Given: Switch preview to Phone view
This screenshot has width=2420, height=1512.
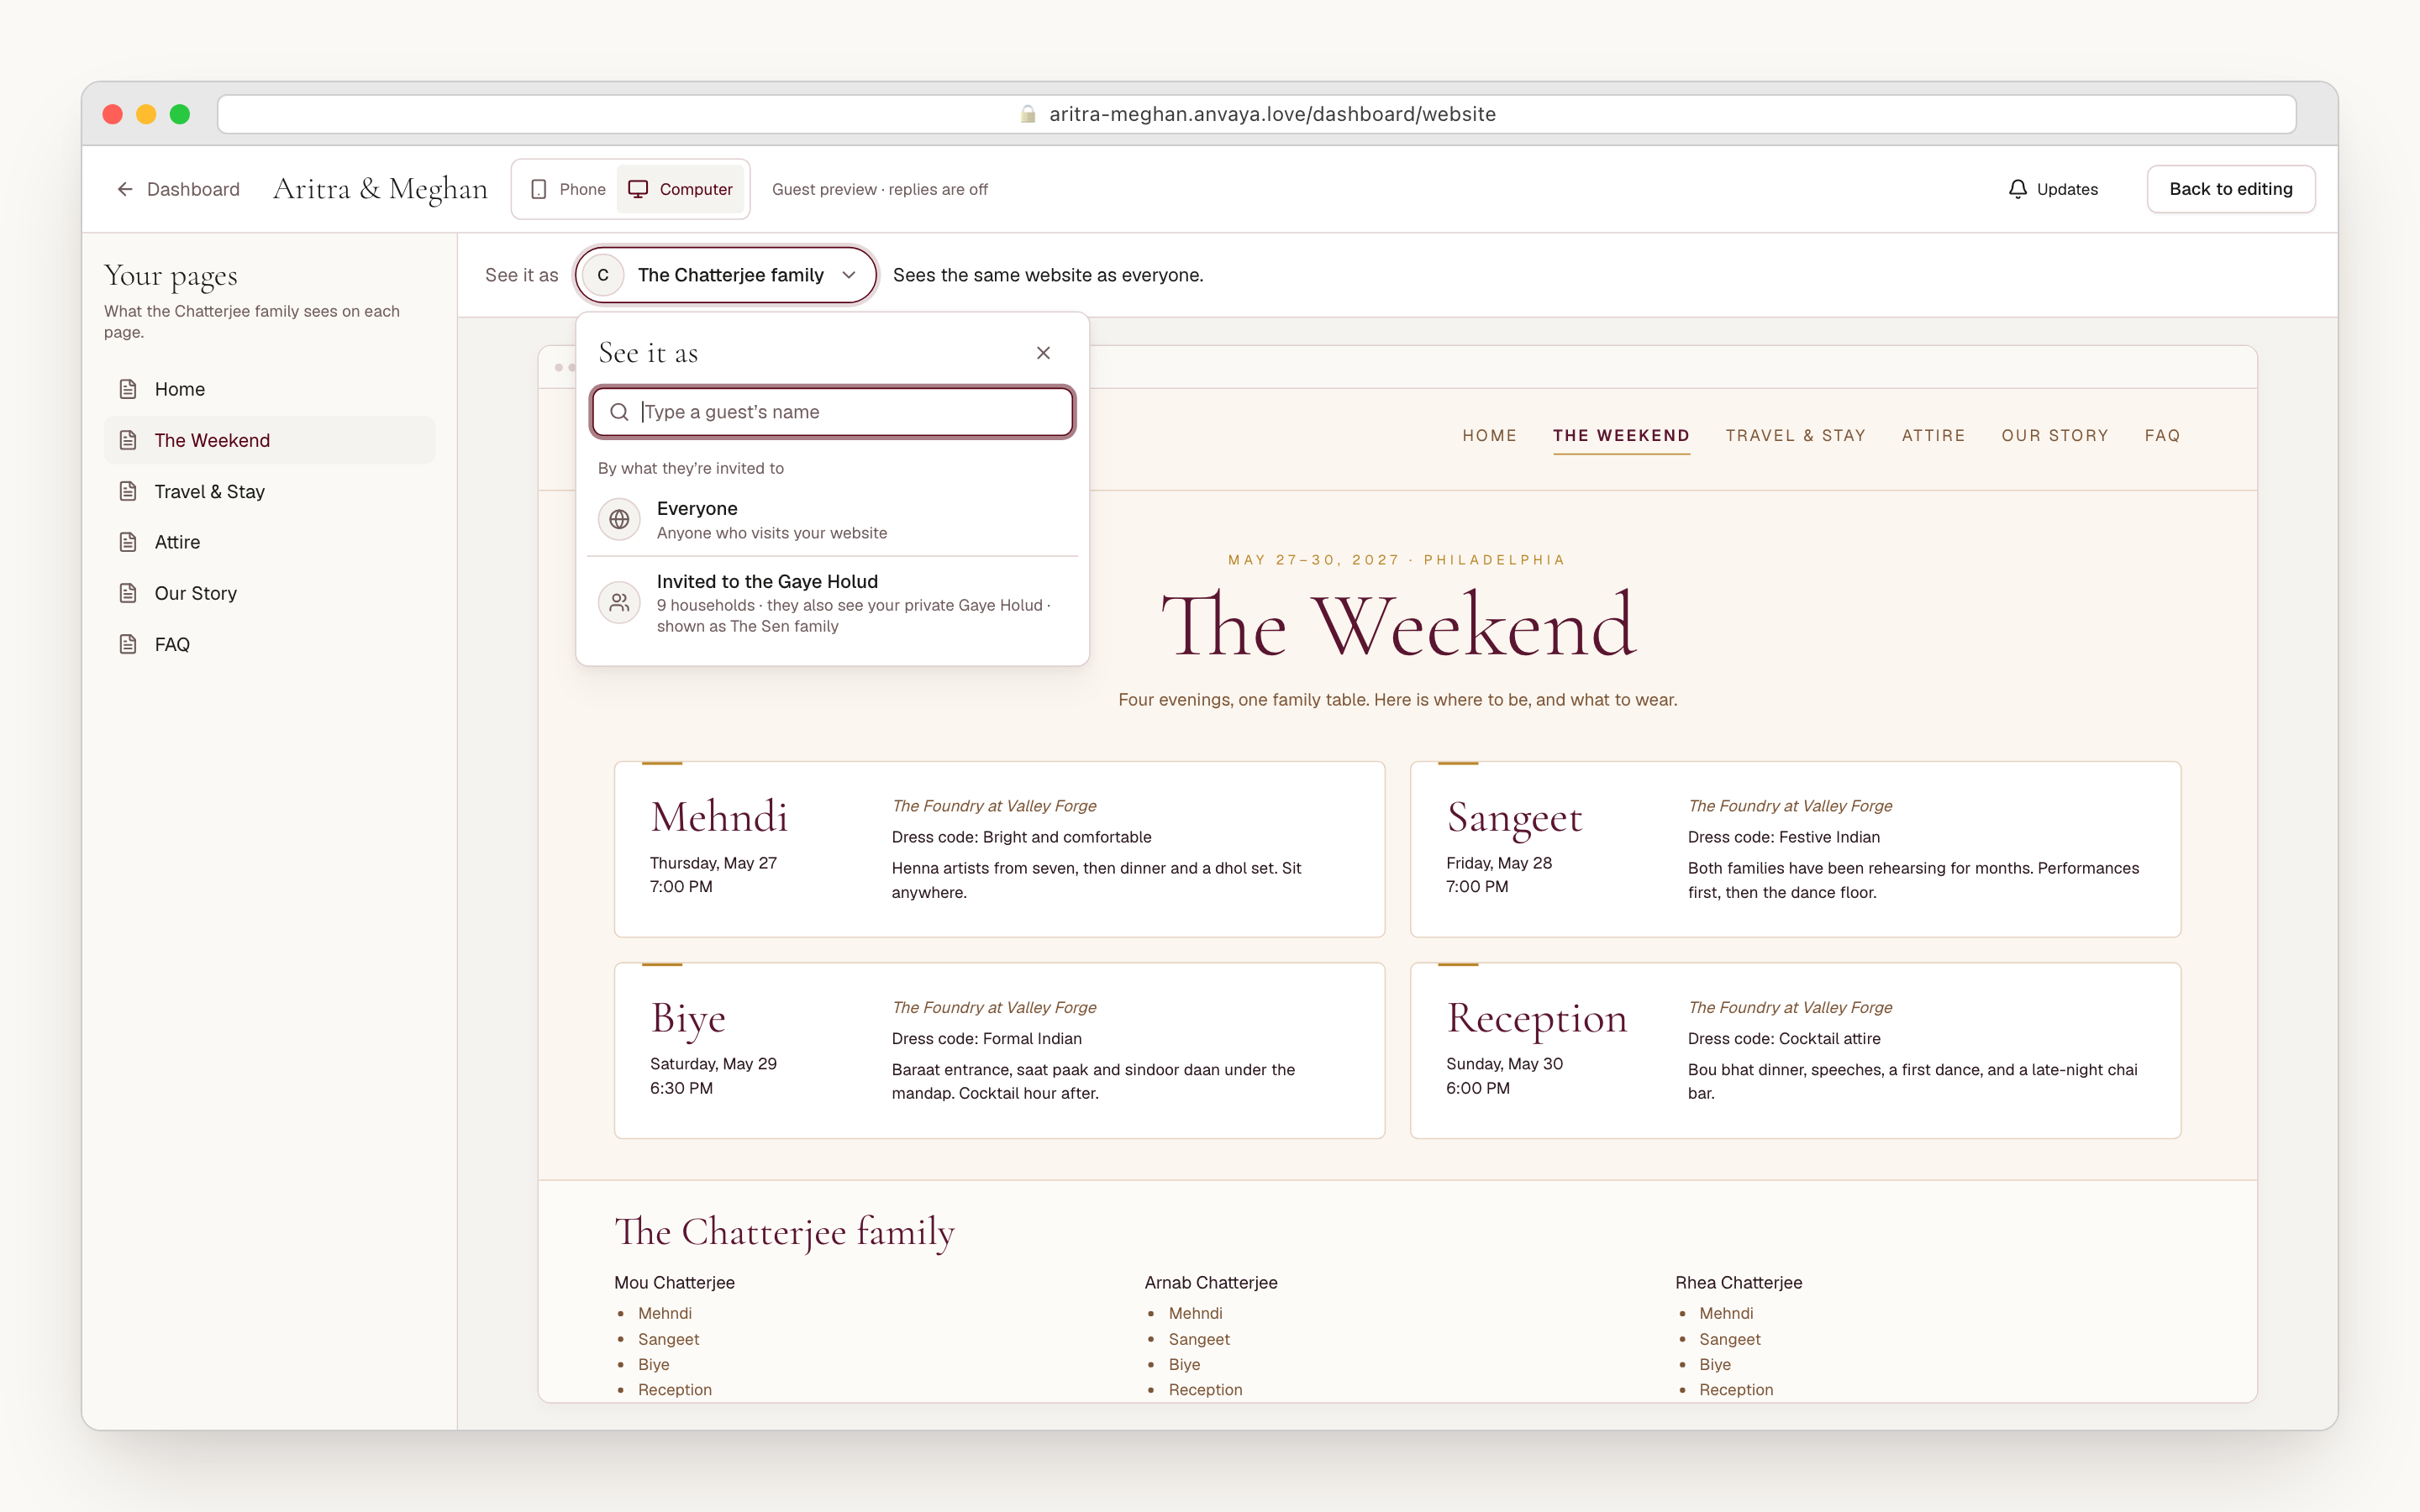Looking at the screenshot, I should coord(568,189).
